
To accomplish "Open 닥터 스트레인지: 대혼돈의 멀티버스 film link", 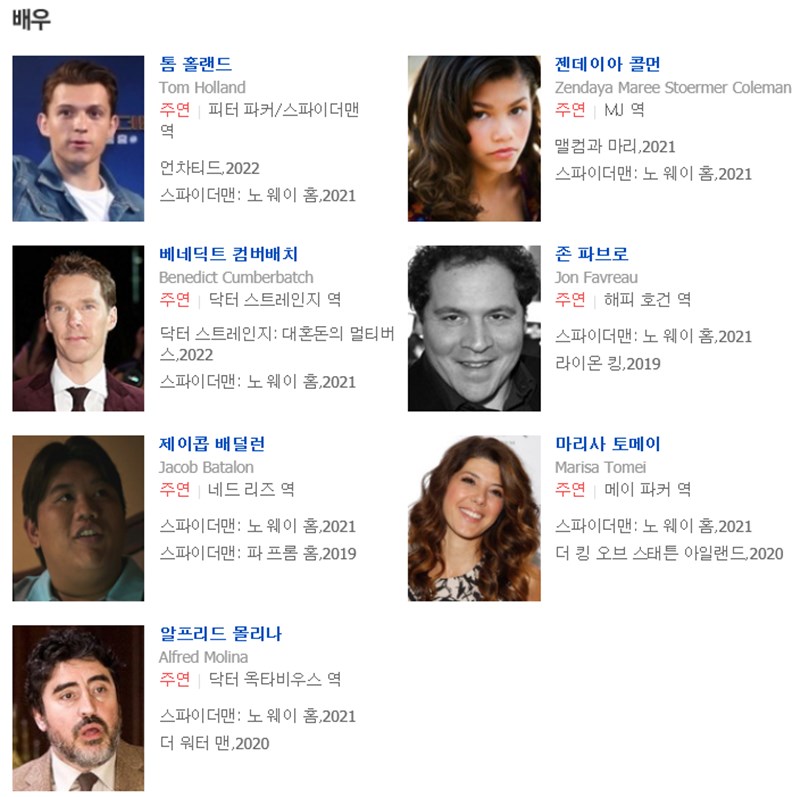I will pyautogui.click(x=277, y=344).
